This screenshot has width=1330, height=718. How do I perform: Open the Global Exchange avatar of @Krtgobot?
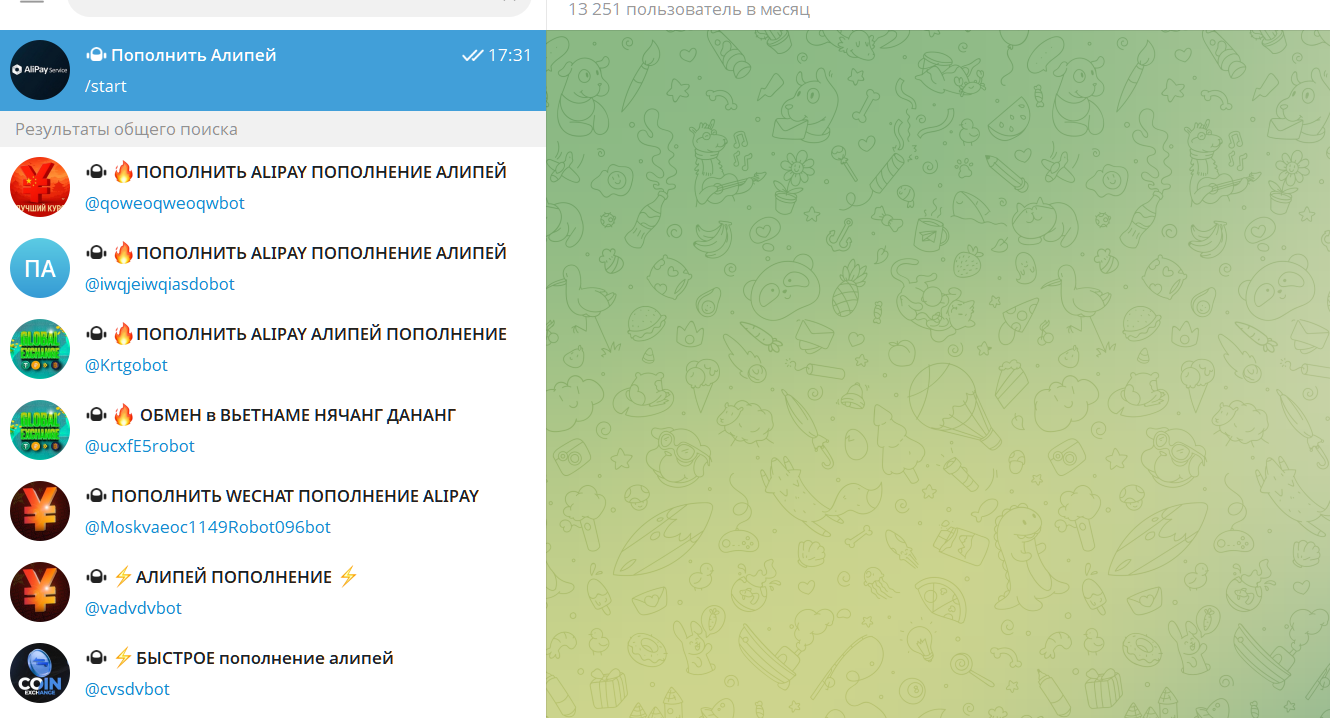pos(40,349)
